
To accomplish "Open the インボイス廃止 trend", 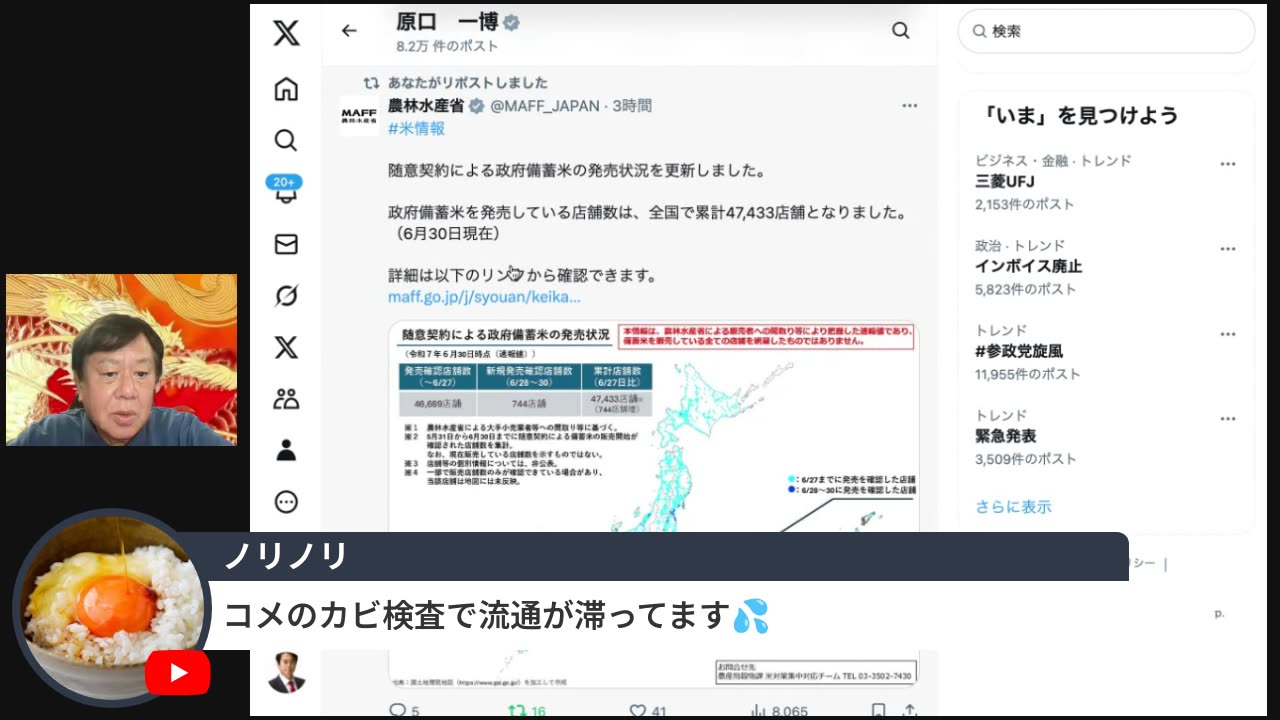I will (x=1029, y=267).
